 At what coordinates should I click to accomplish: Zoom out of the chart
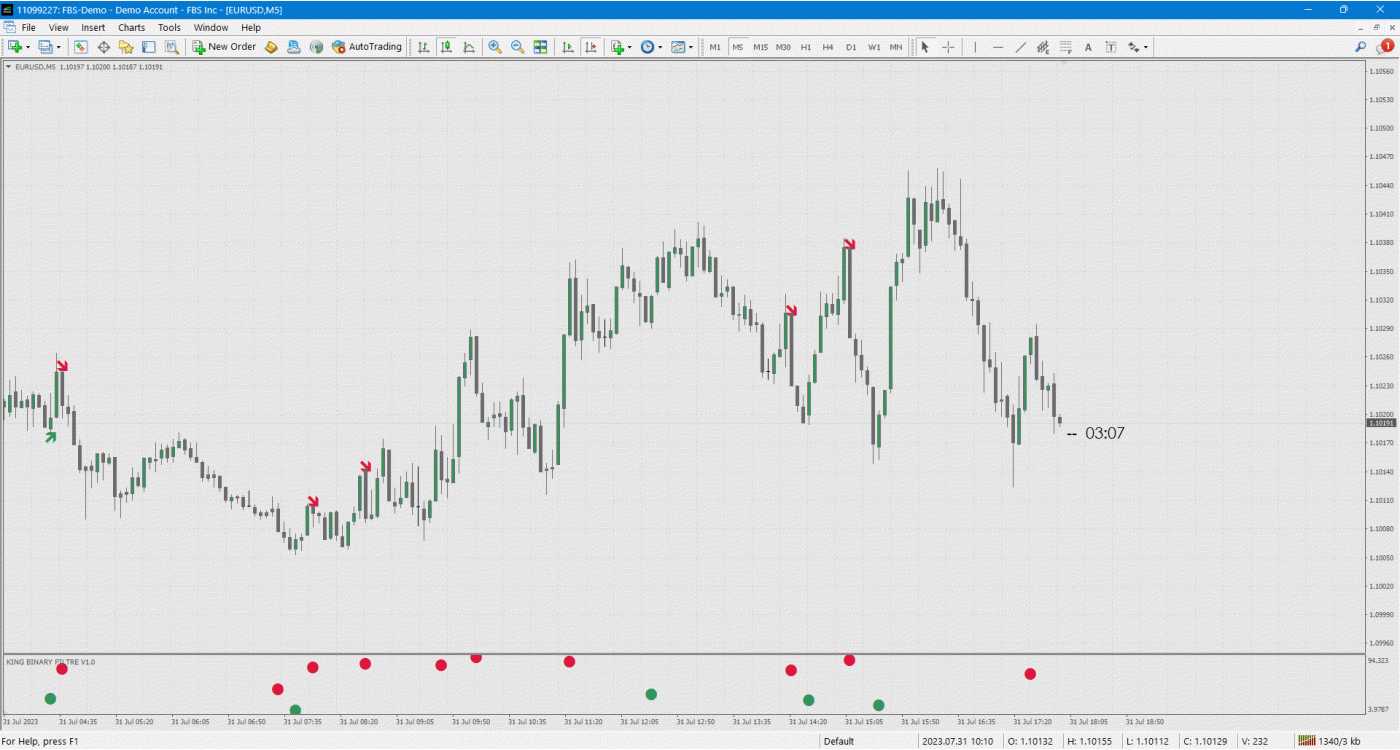(x=517, y=47)
